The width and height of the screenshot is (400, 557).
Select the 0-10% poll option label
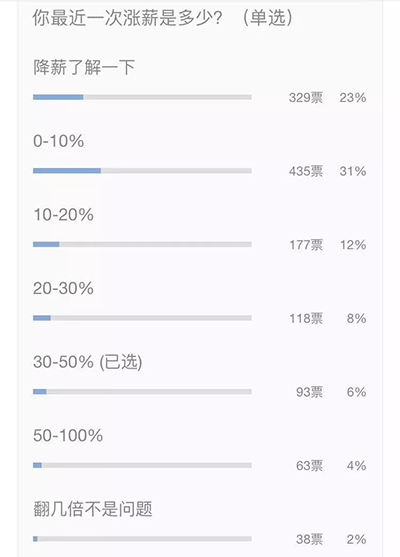(59, 141)
